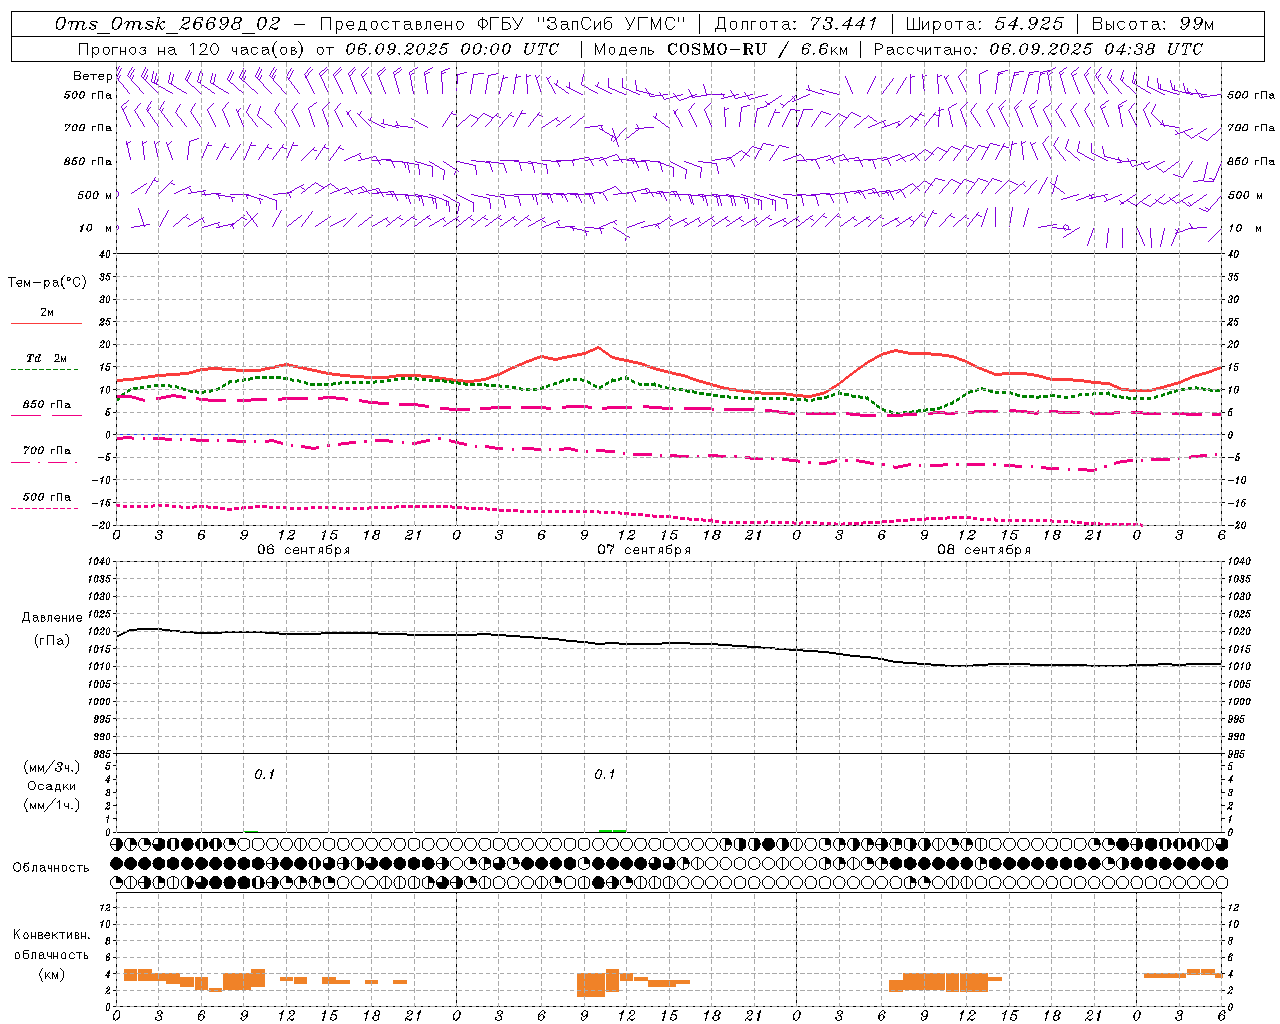Click the Ветер wind panel label

coord(92,76)
